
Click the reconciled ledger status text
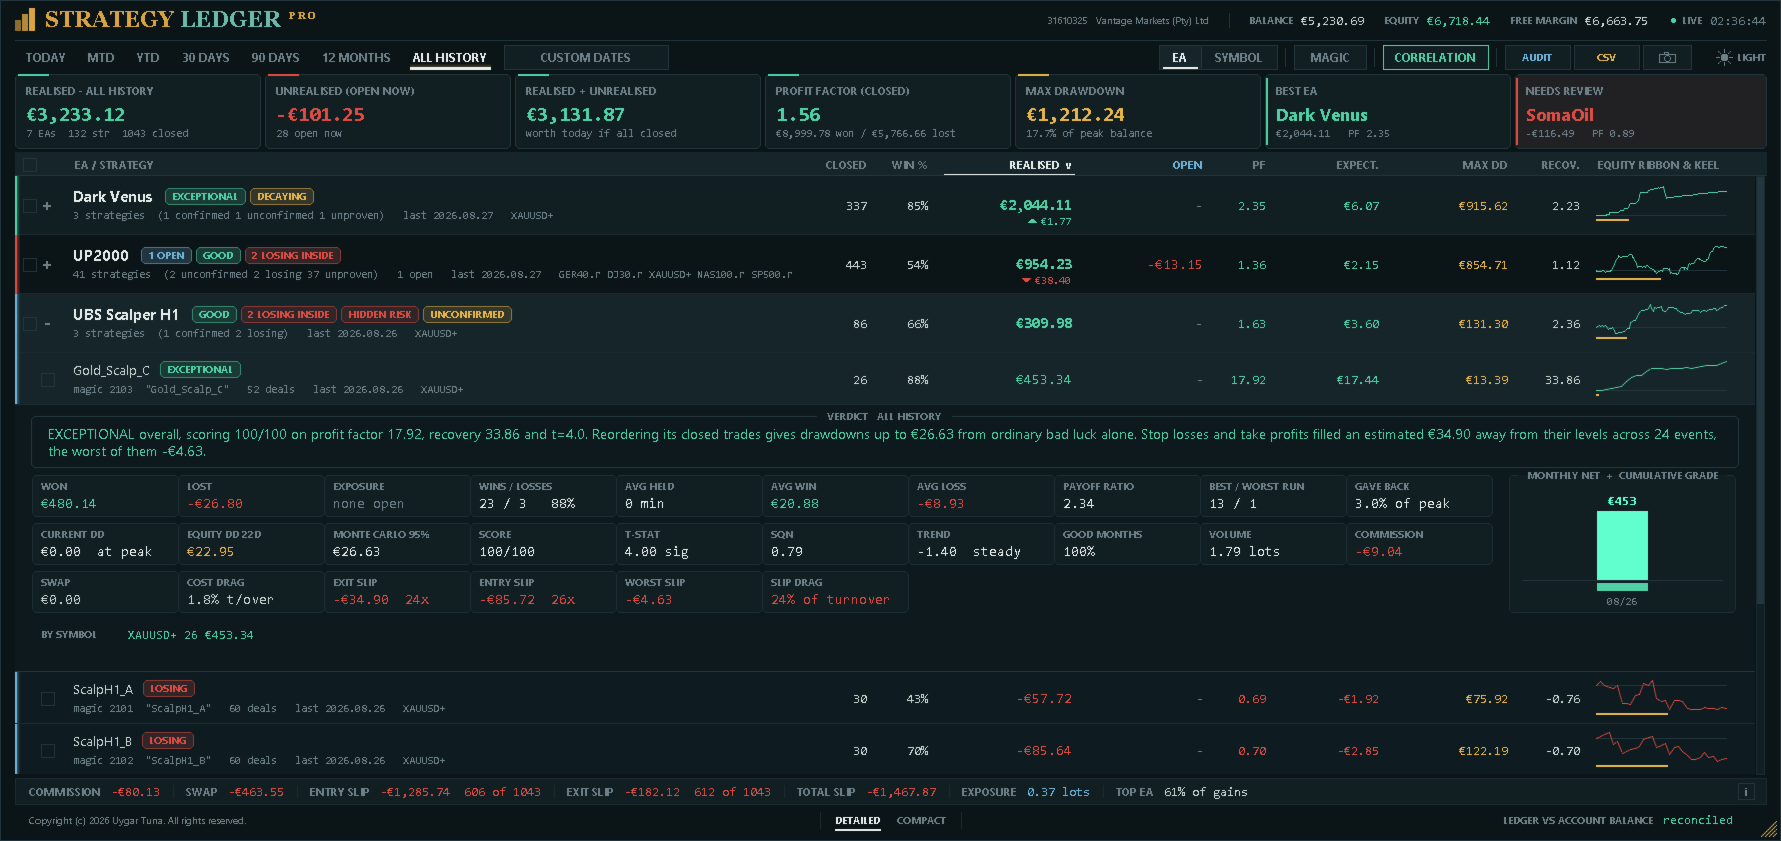(1697, 821)
